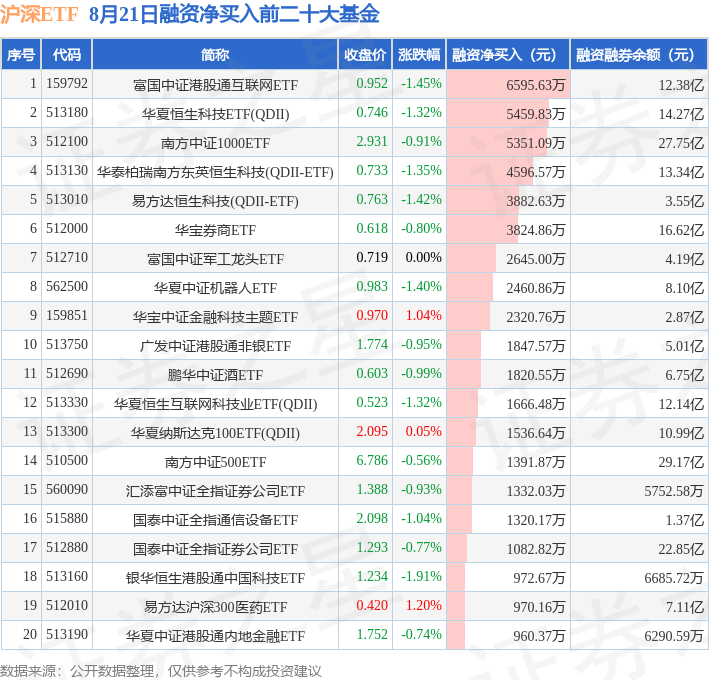Click balance value 29.17亿
This screenshot has height=680, width=709.
coord(681,462)
